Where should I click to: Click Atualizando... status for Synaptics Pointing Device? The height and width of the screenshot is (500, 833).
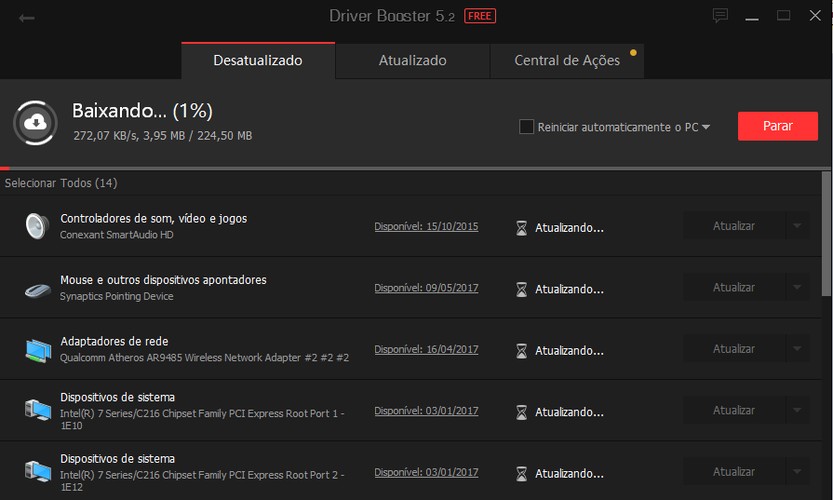(x=569, y=290)
